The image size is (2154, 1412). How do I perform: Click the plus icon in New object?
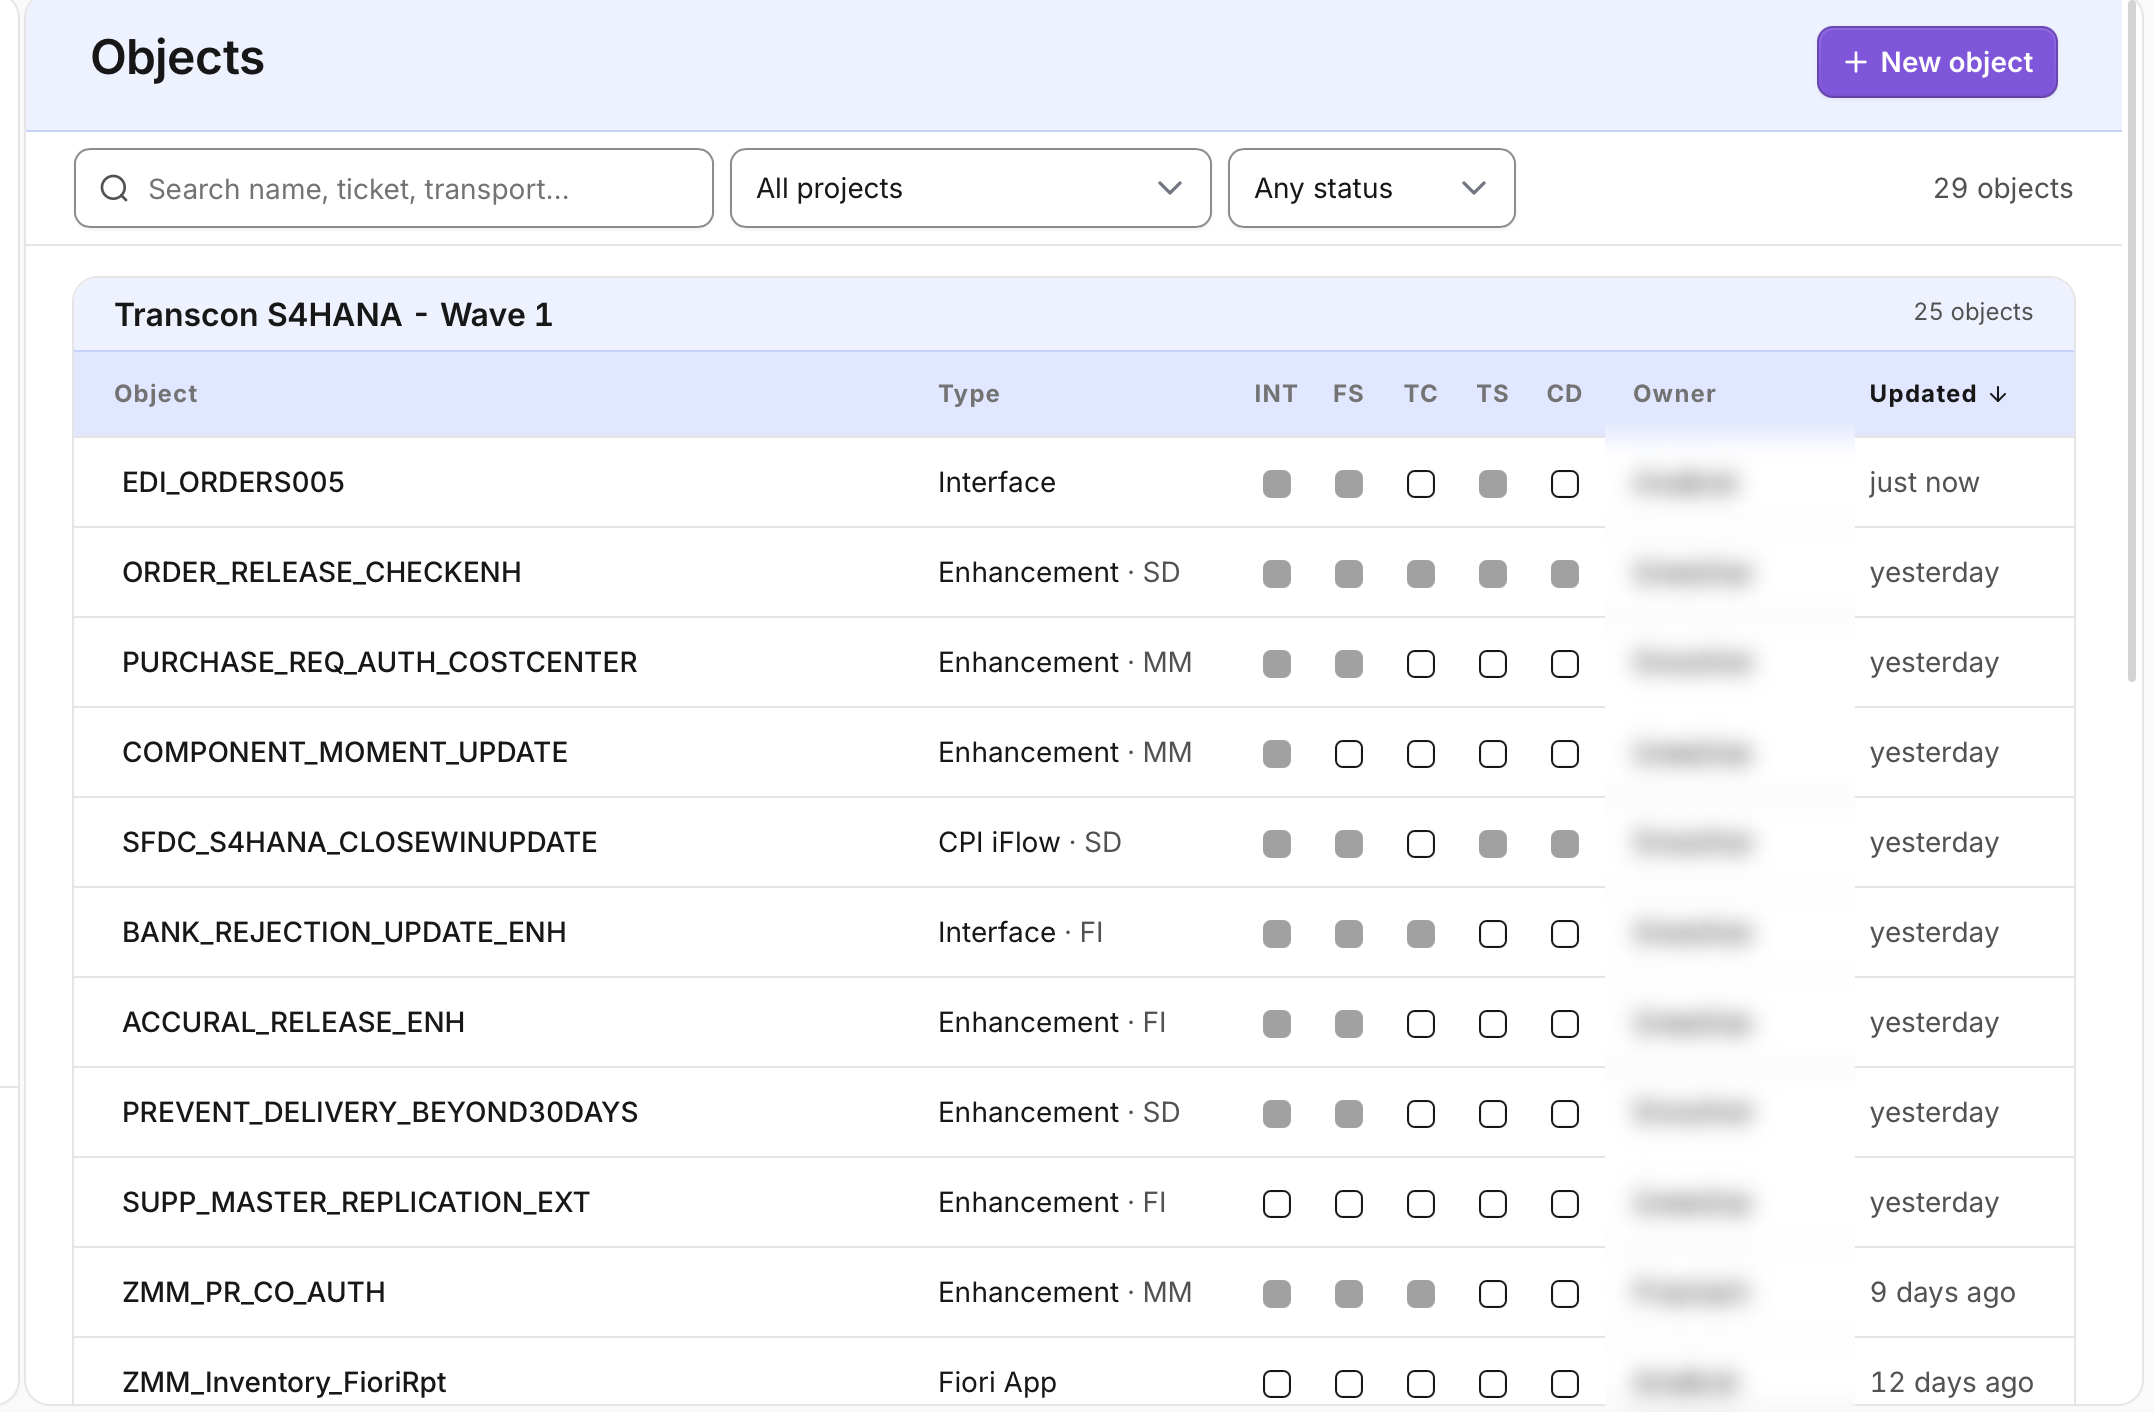(1855, 62)
